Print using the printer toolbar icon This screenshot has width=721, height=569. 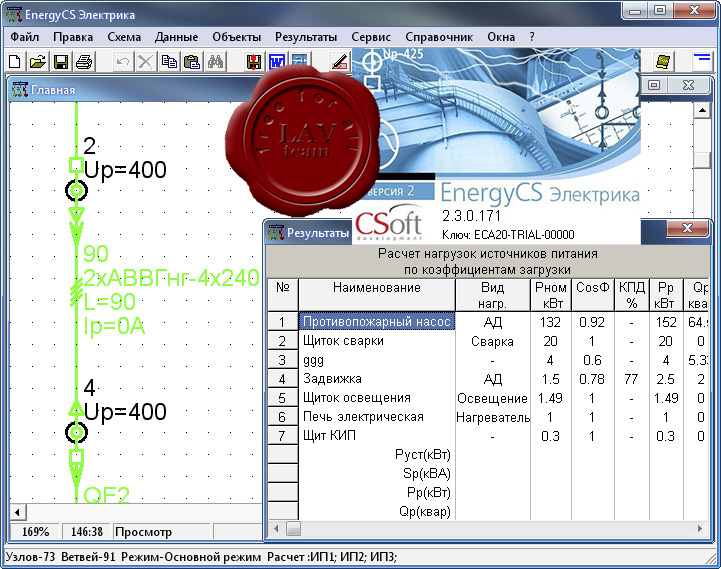click(x=84, y=61)
